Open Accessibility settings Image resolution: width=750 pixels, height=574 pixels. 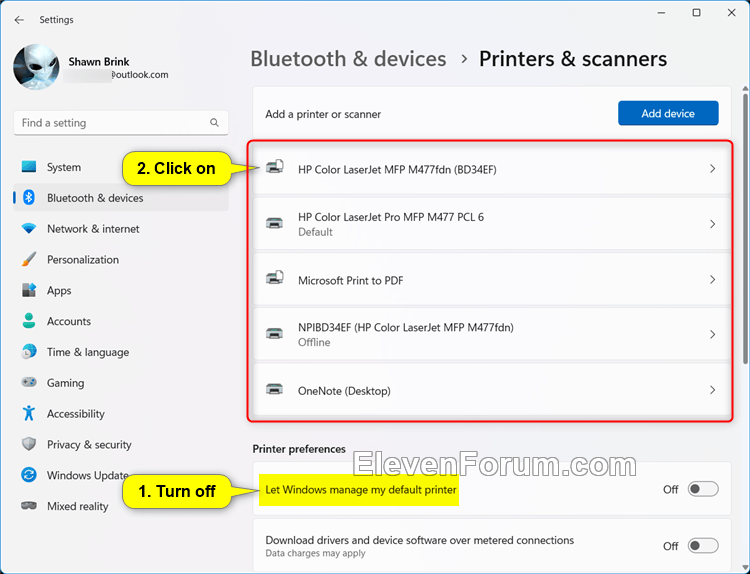tap(121, 413)
